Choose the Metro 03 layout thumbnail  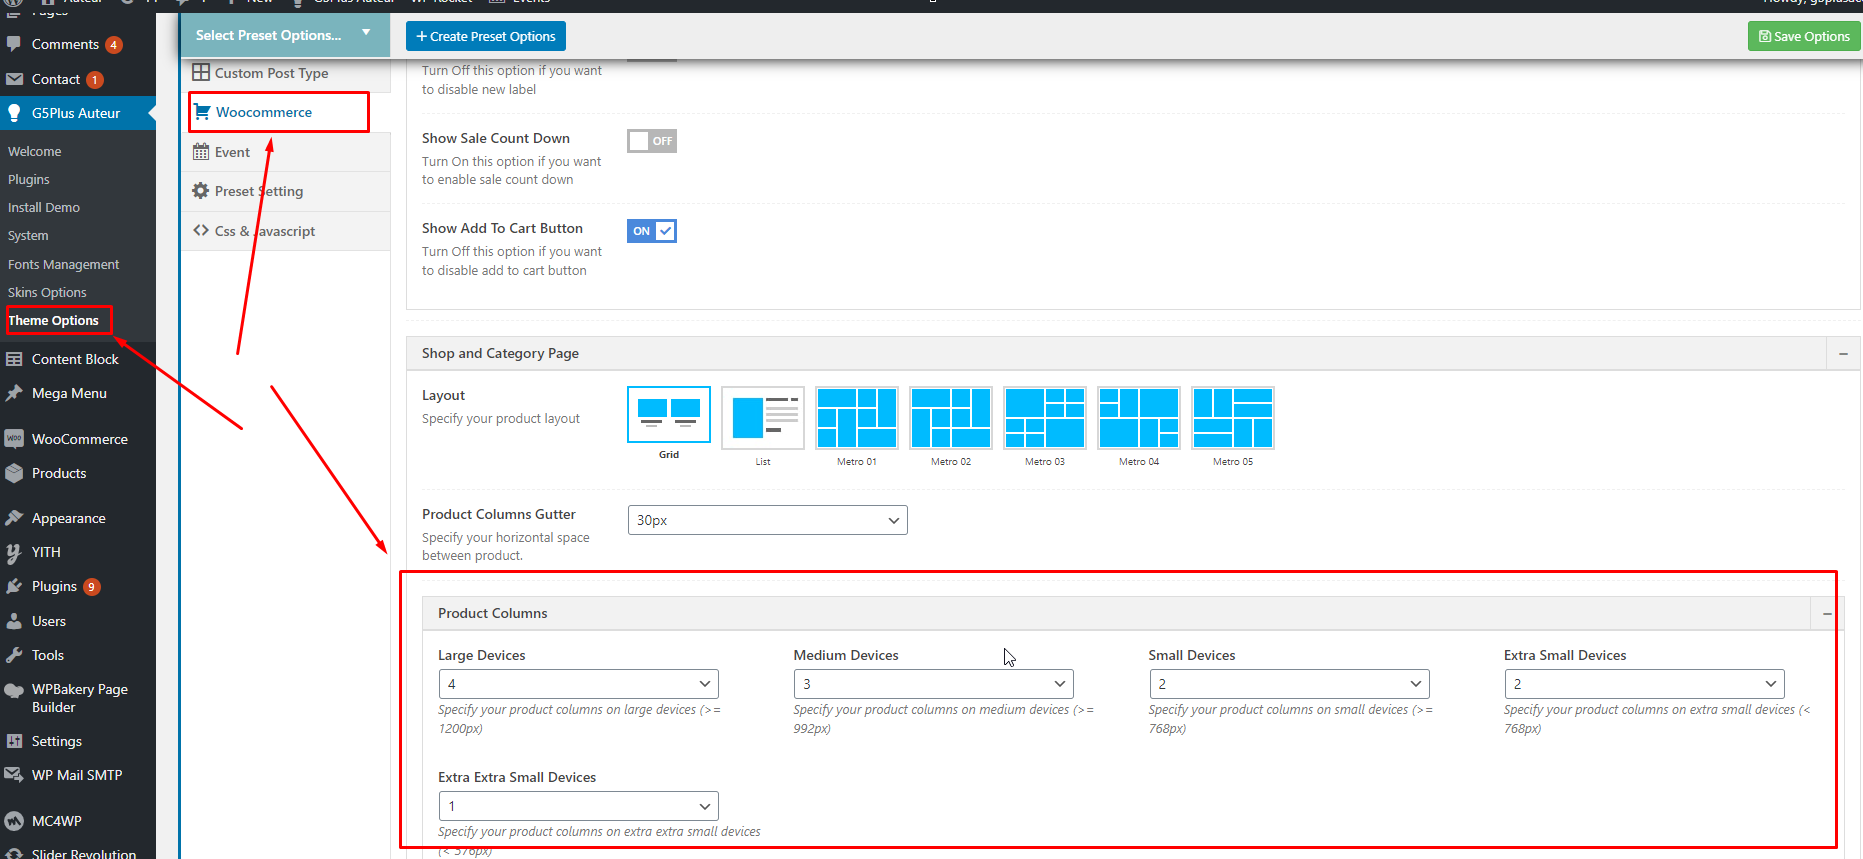coord(1045,418)
